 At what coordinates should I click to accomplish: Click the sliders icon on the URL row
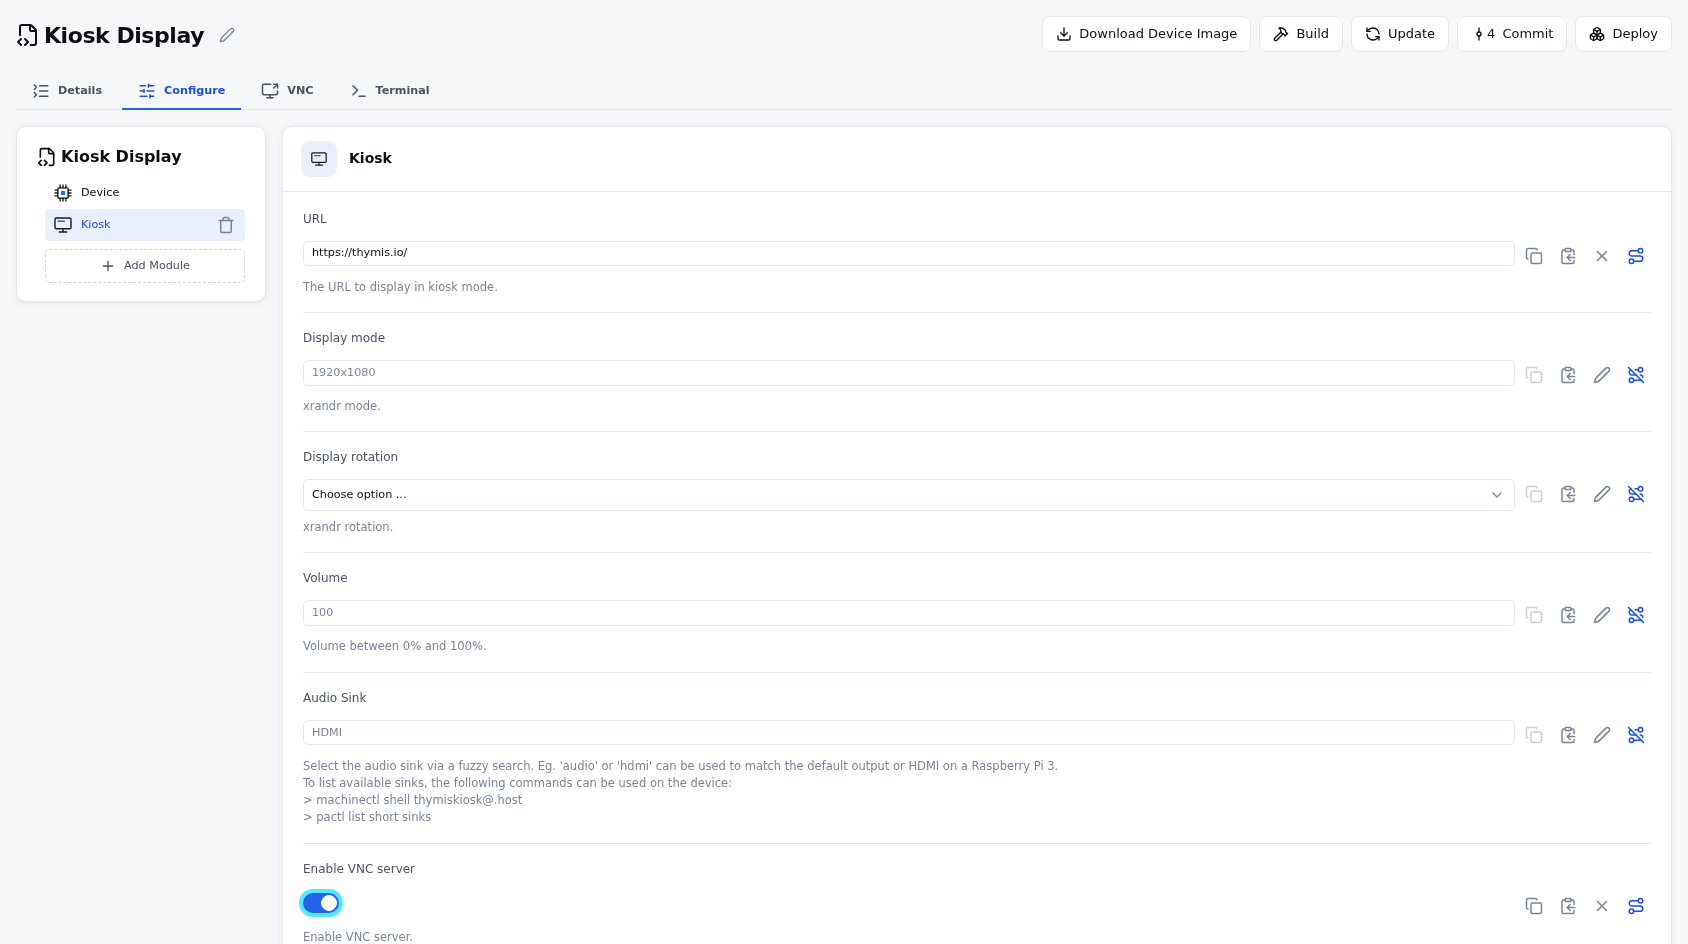point(1636,256)
